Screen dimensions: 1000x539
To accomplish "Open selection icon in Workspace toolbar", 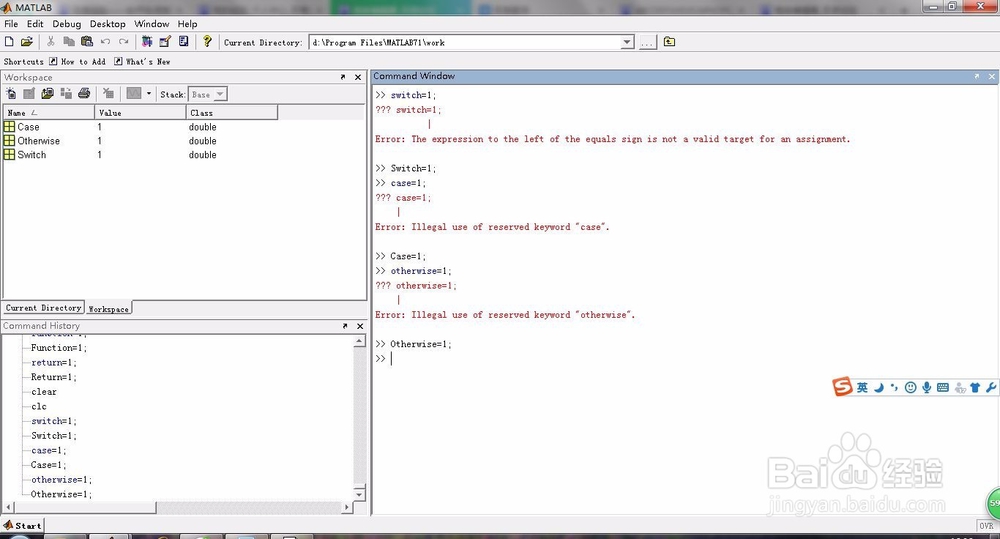I will coord(29,94).
